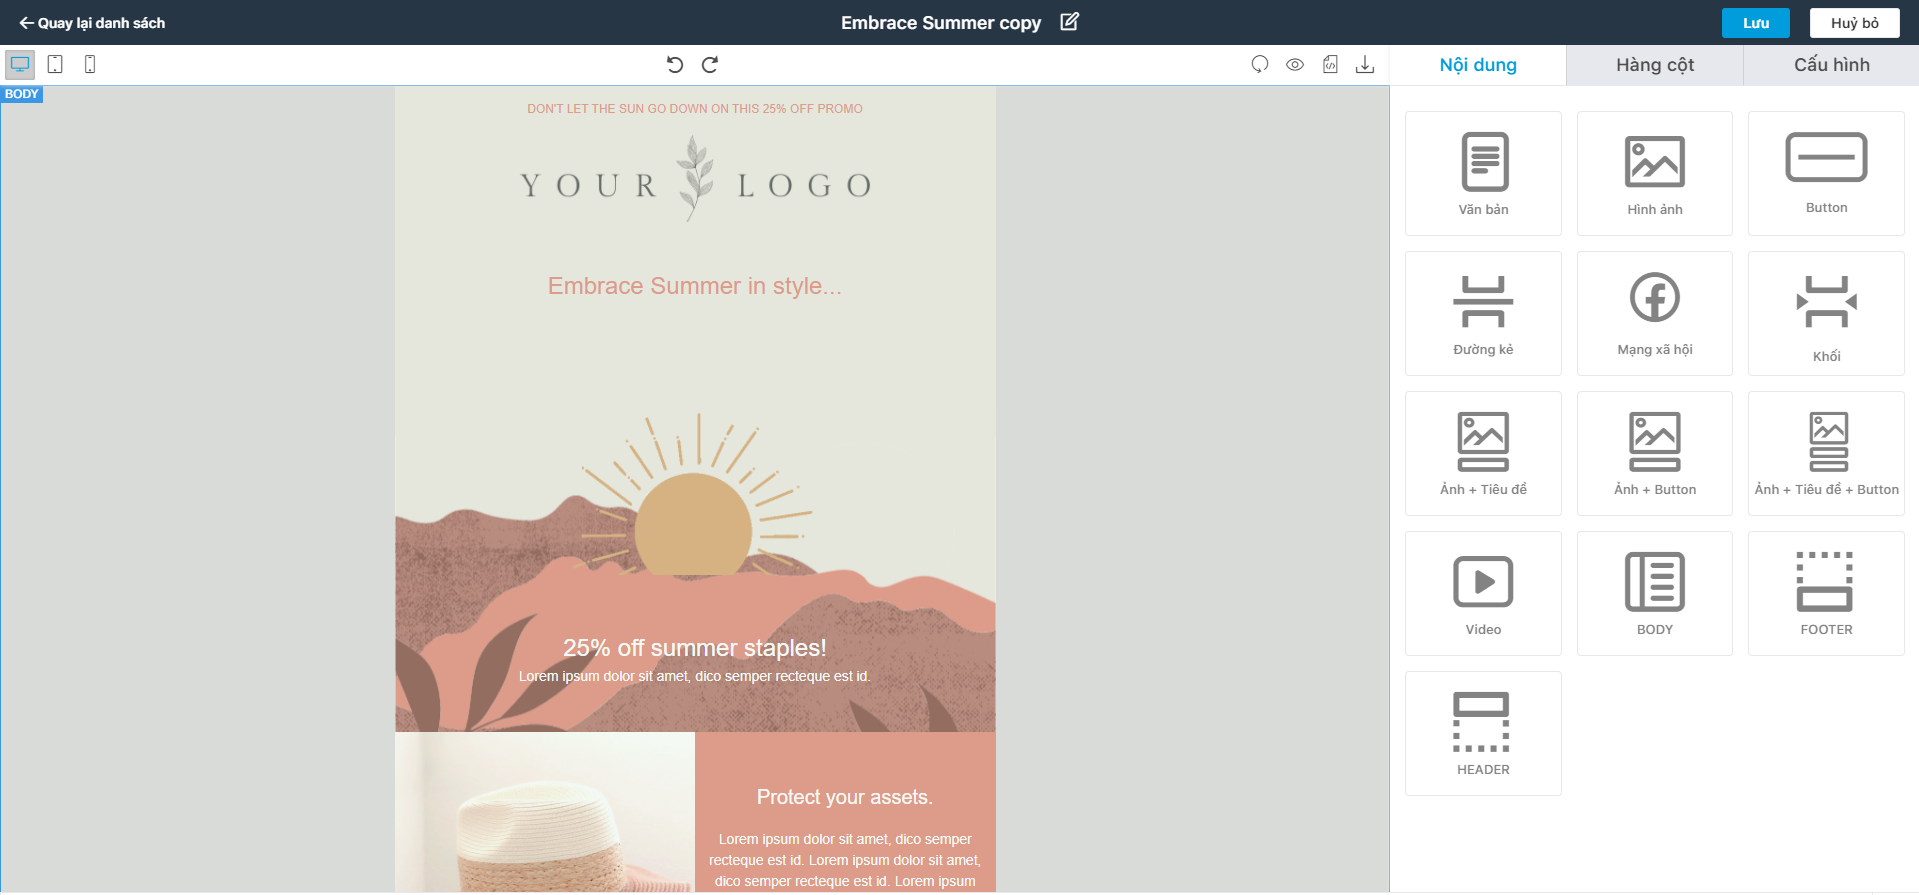The width and height of the screenshot is (1919, 895).
Task: Switch to desktop preview mode
Action: click(20, 65)
